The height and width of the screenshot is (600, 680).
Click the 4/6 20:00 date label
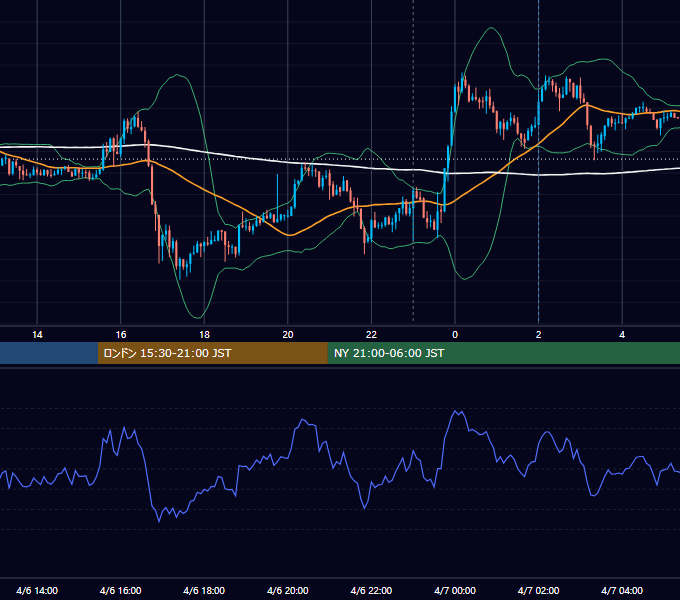pos(288,590)
